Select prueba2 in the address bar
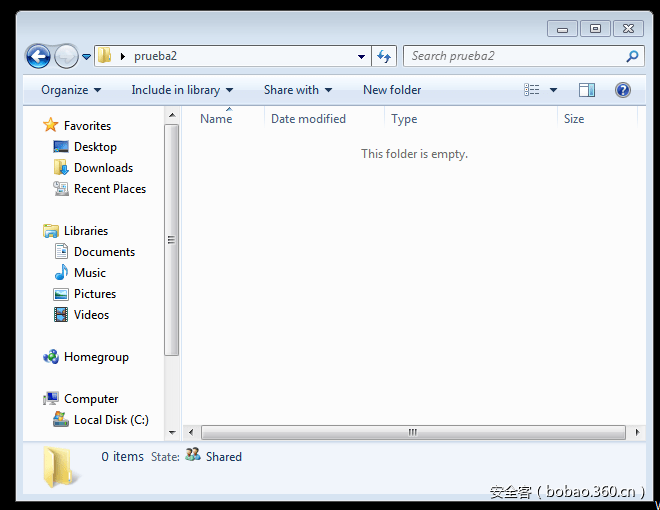The image size is (660, 510). [155, 56]
